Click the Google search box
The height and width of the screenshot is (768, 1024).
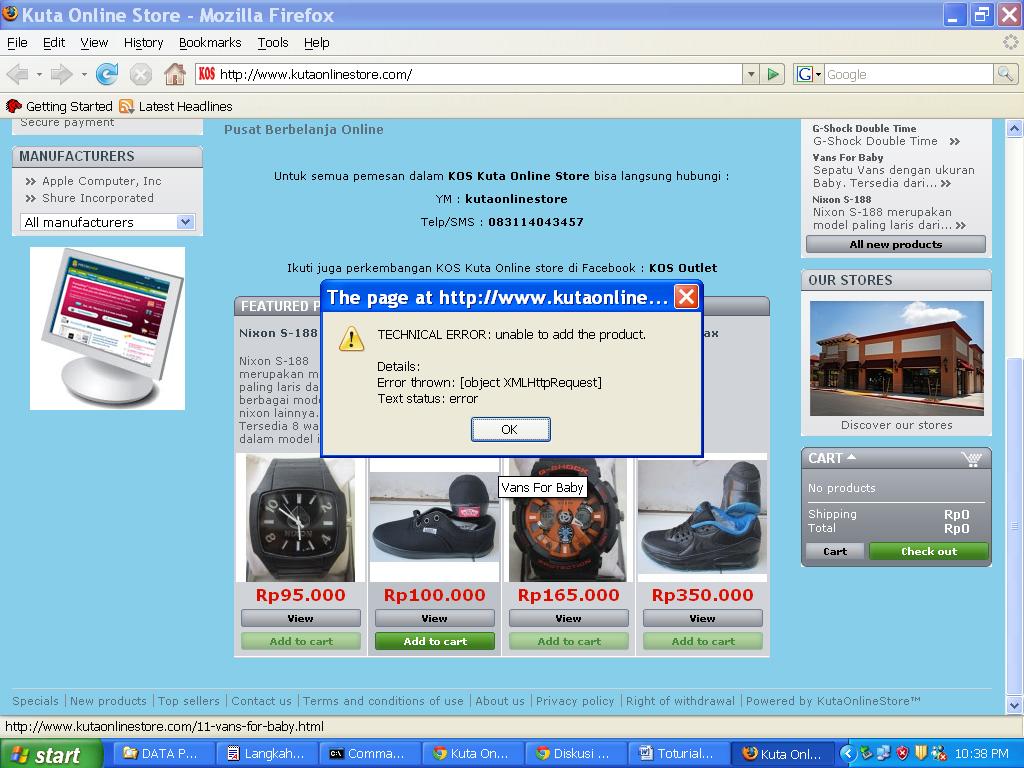tap(908, 74)
